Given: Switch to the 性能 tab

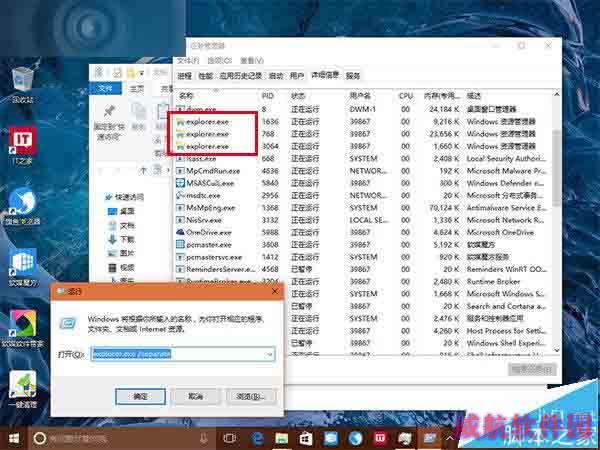Looking at the screenshot, I should click(x=205, y=76).
